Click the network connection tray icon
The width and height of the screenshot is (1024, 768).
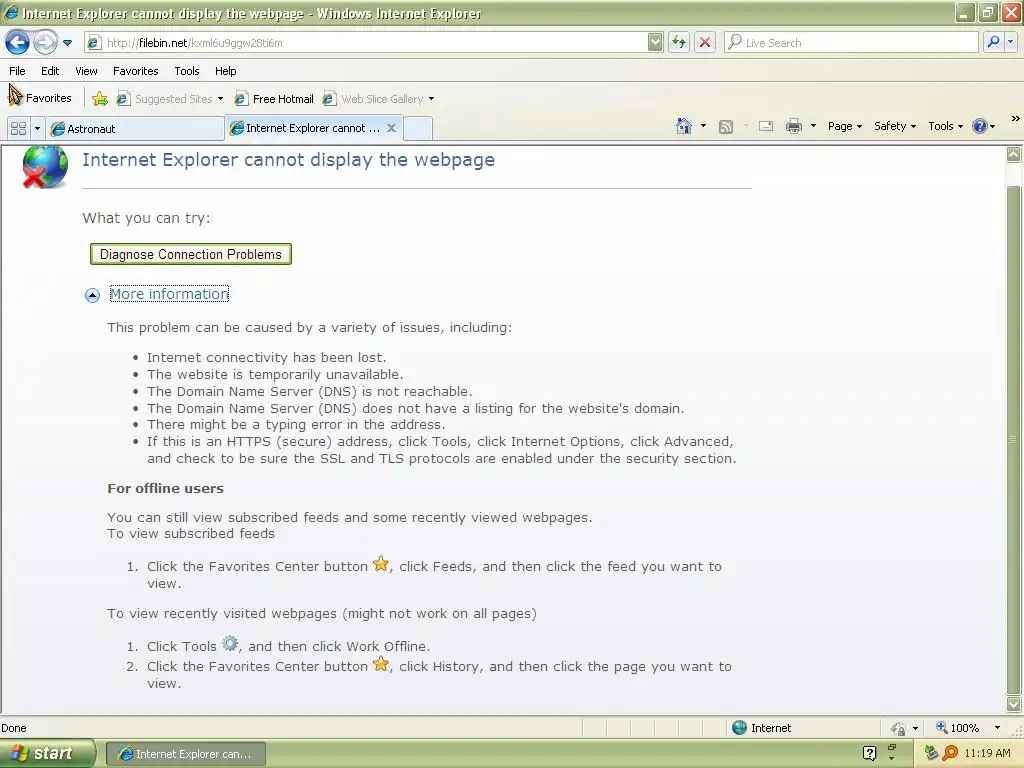(x=931, y=753)
